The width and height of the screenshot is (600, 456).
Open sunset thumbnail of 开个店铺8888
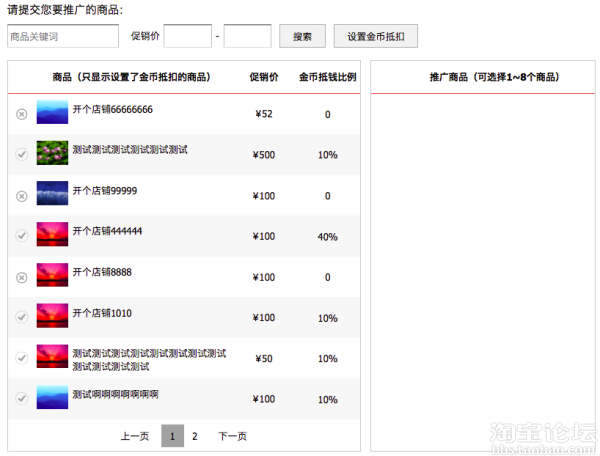(x=52, y=275)
